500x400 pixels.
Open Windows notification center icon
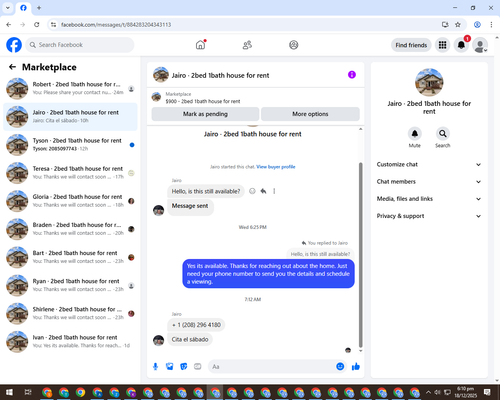coord(487,392)
